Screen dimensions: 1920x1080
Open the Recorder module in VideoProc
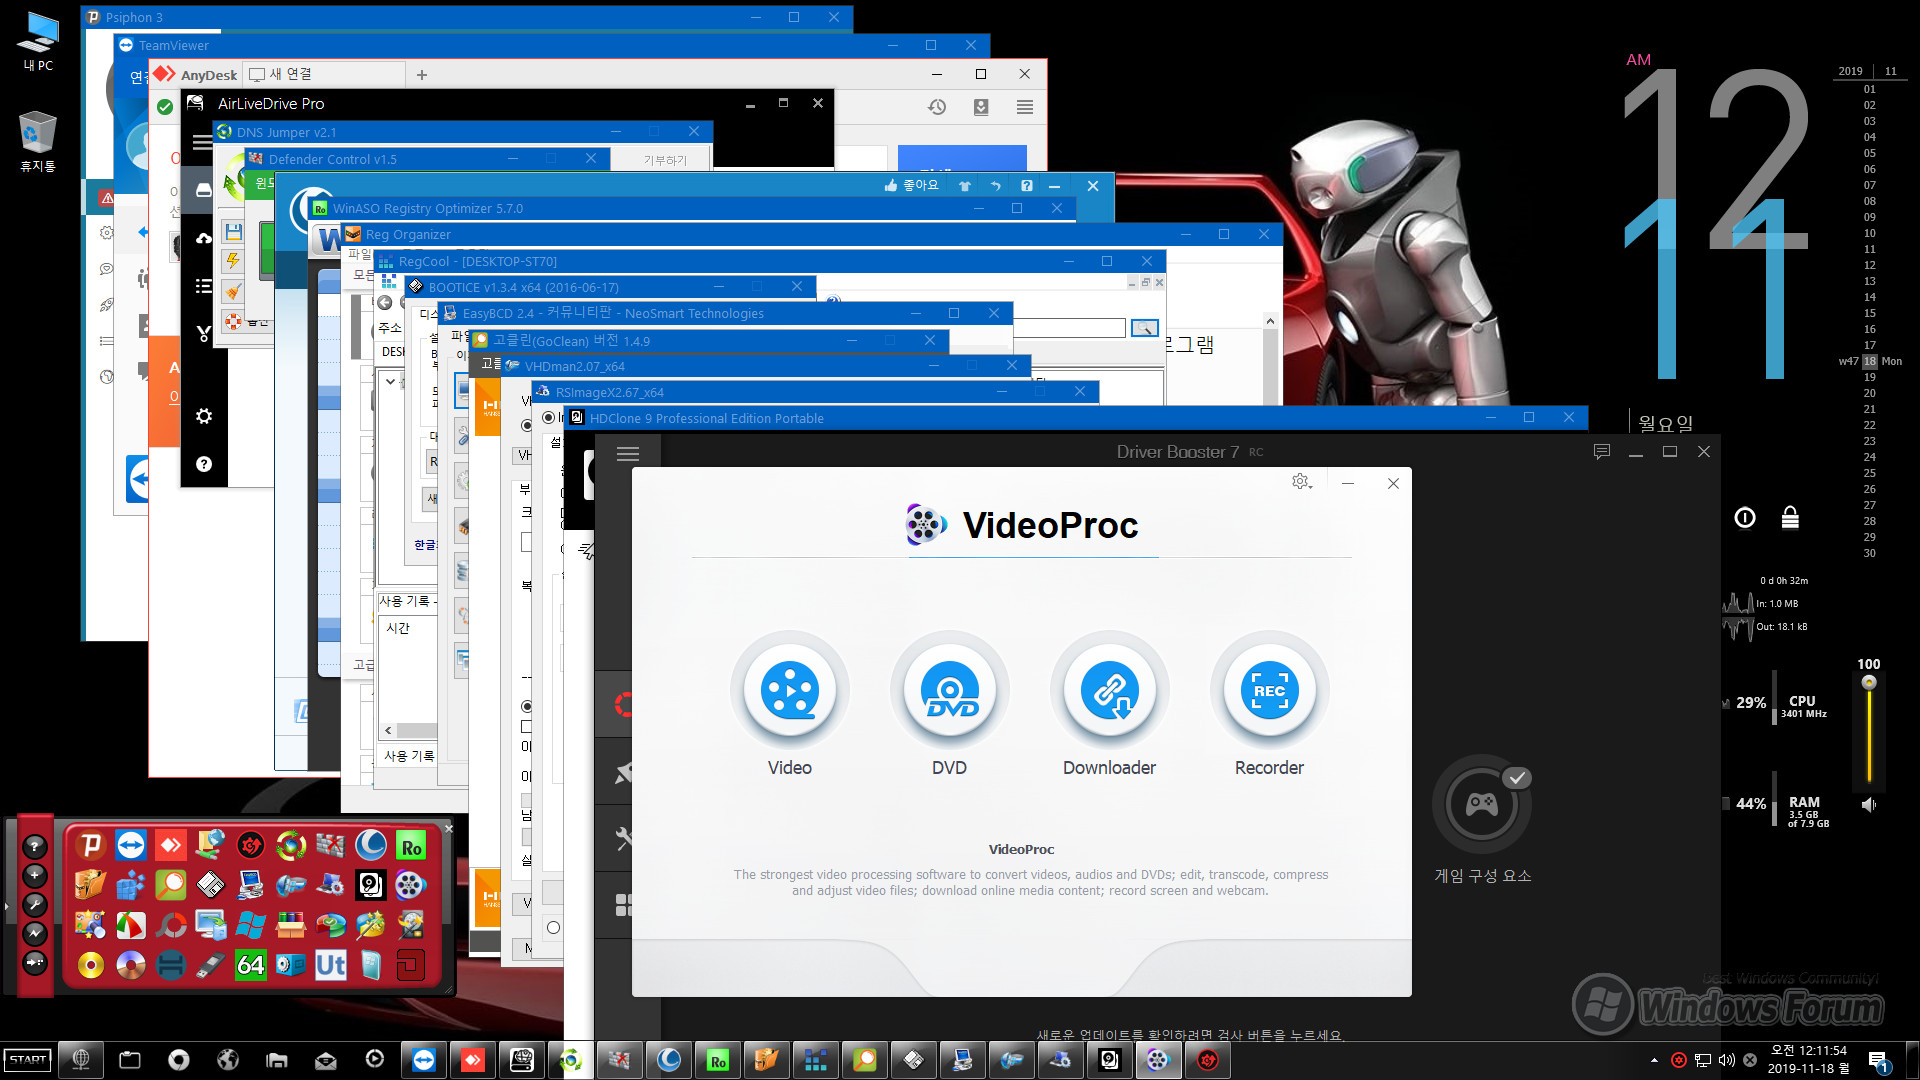[1270, 691]
